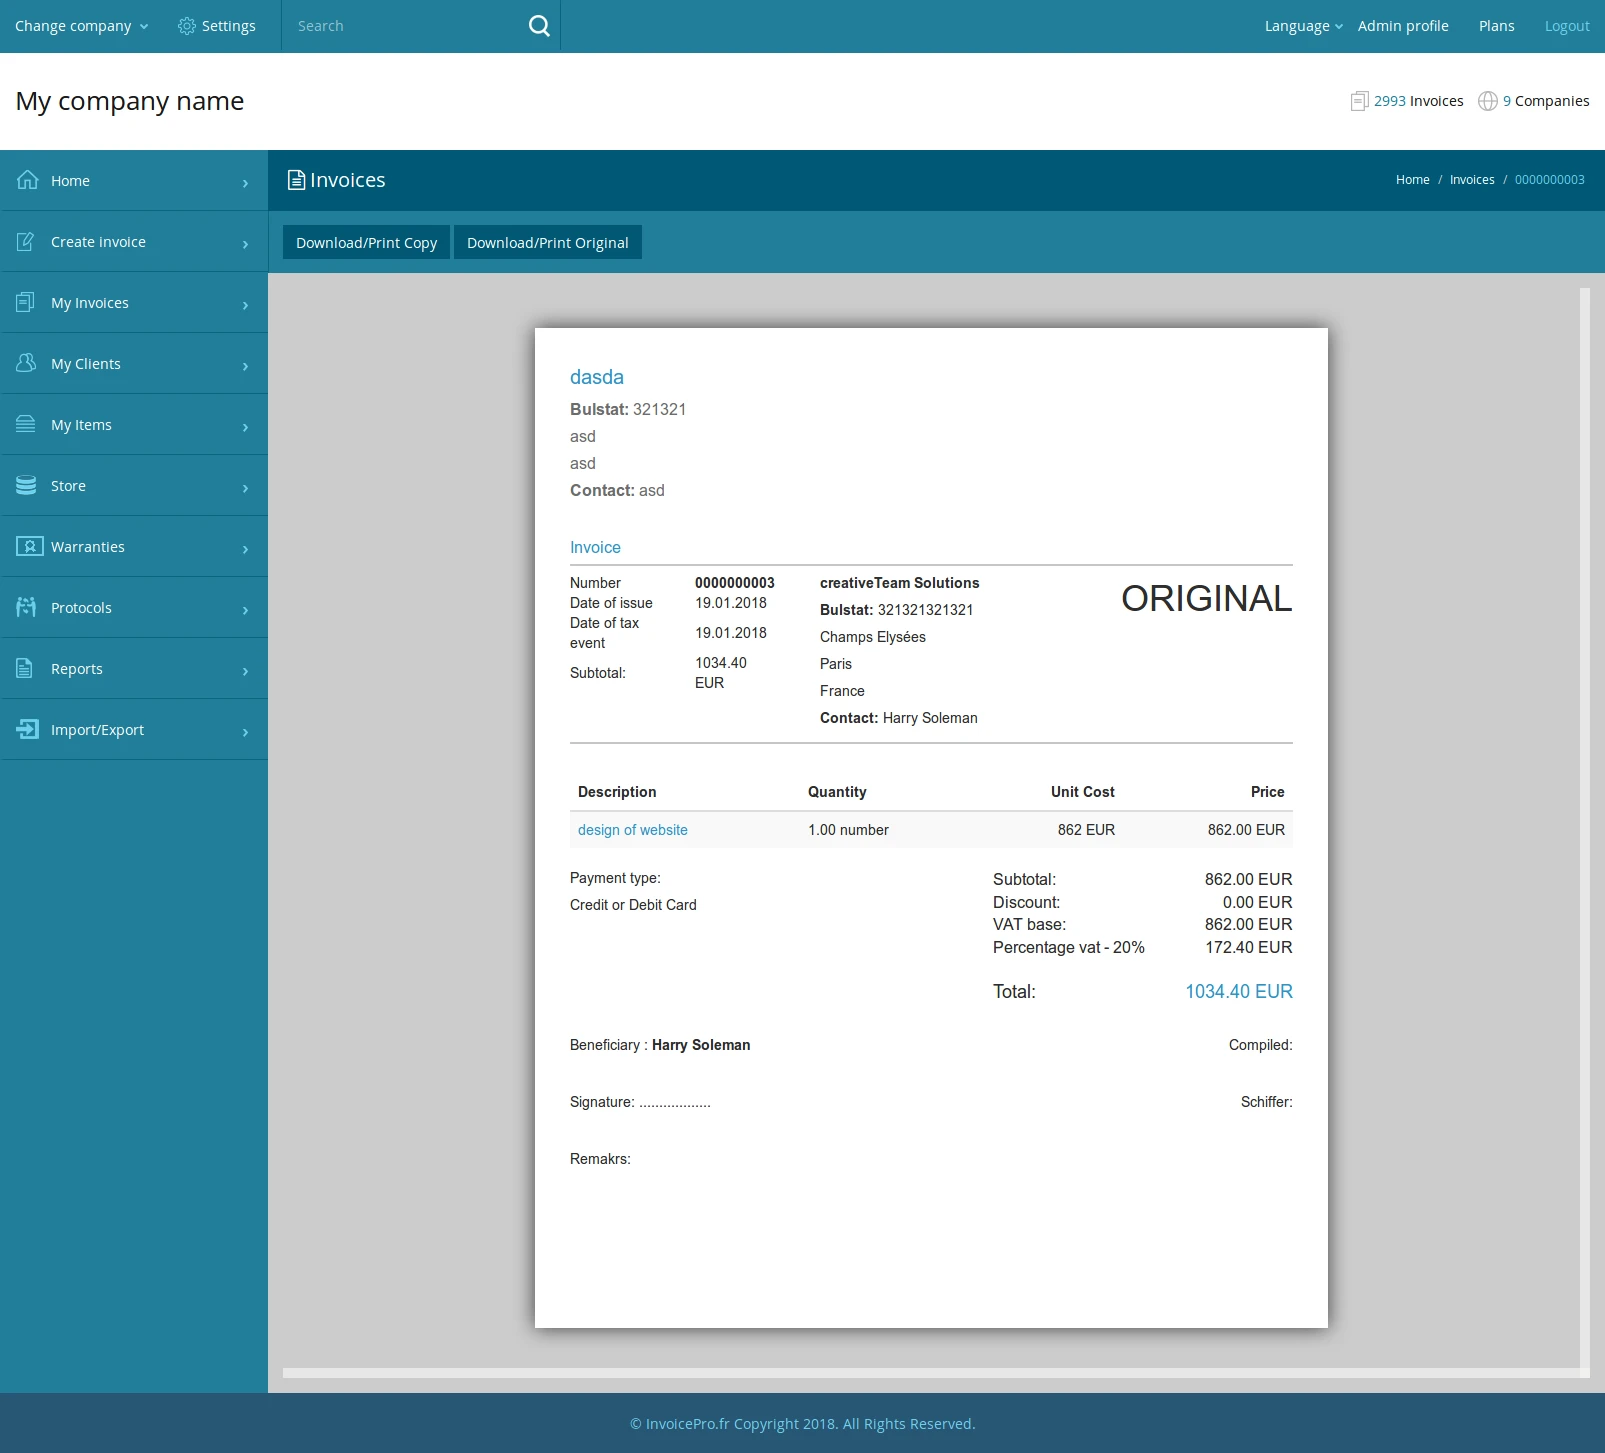1605x1453 pixels.
Task: Click the Import/Export arrow icon
Action: (x=27, y=729)
